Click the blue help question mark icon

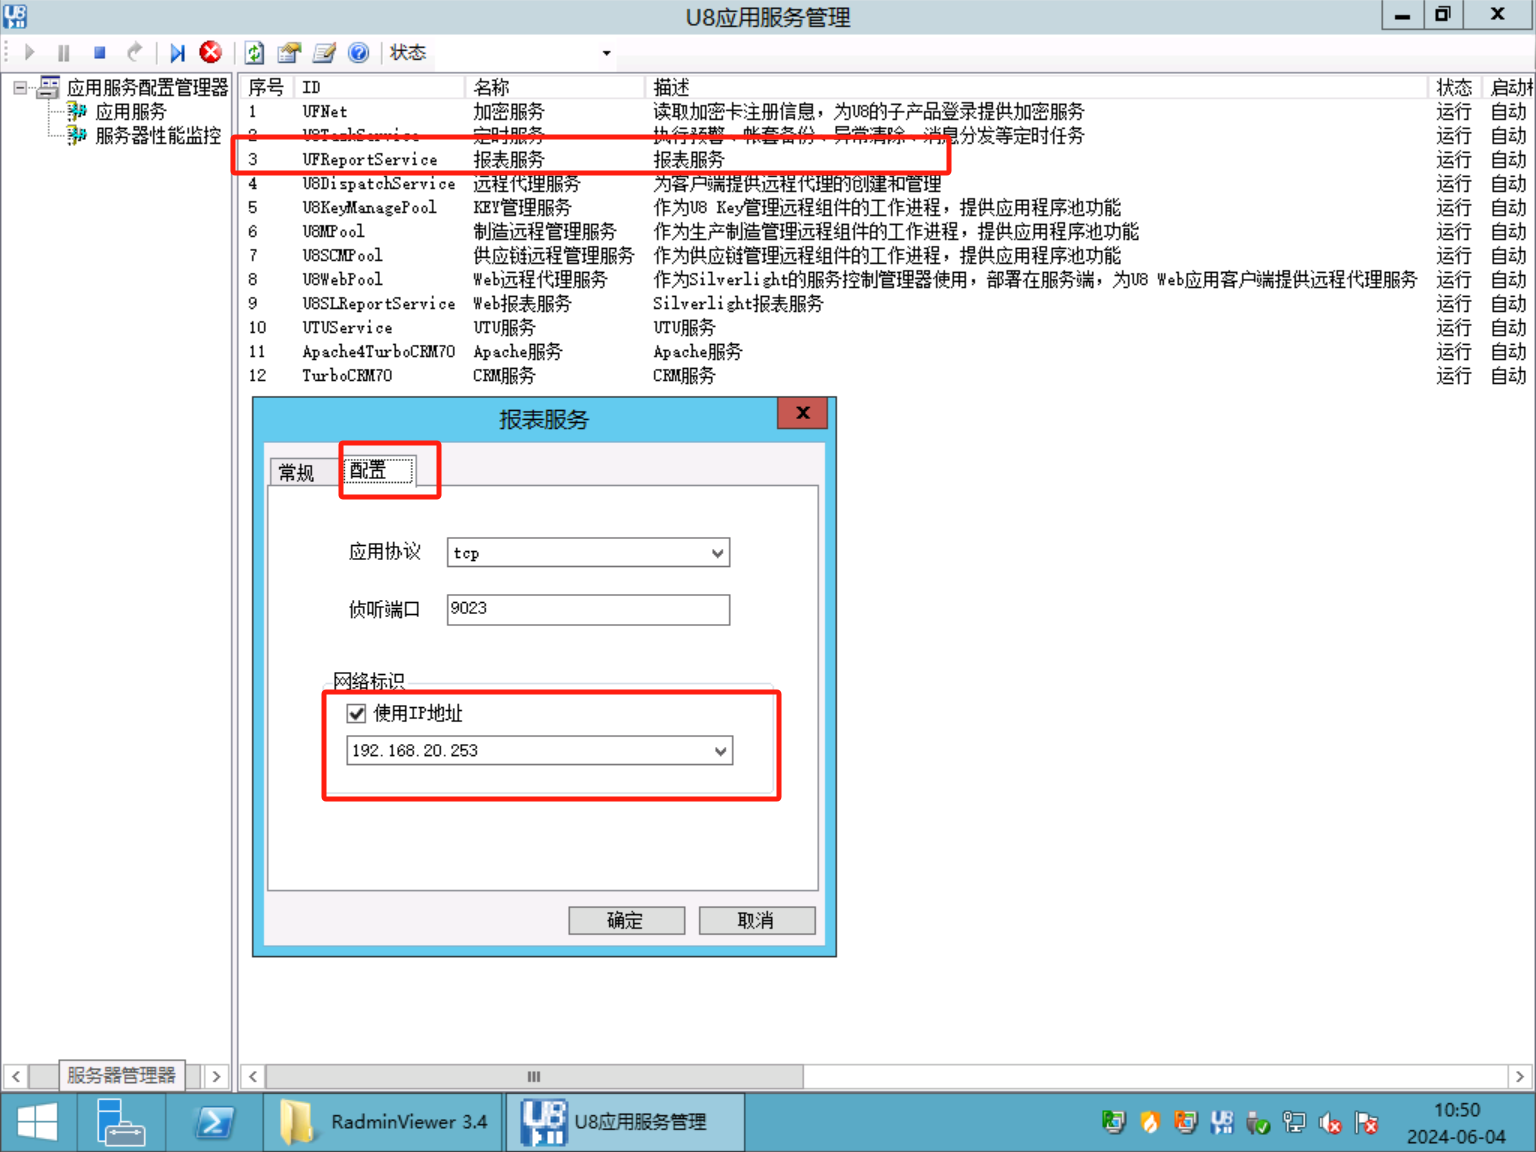point(358,53)
